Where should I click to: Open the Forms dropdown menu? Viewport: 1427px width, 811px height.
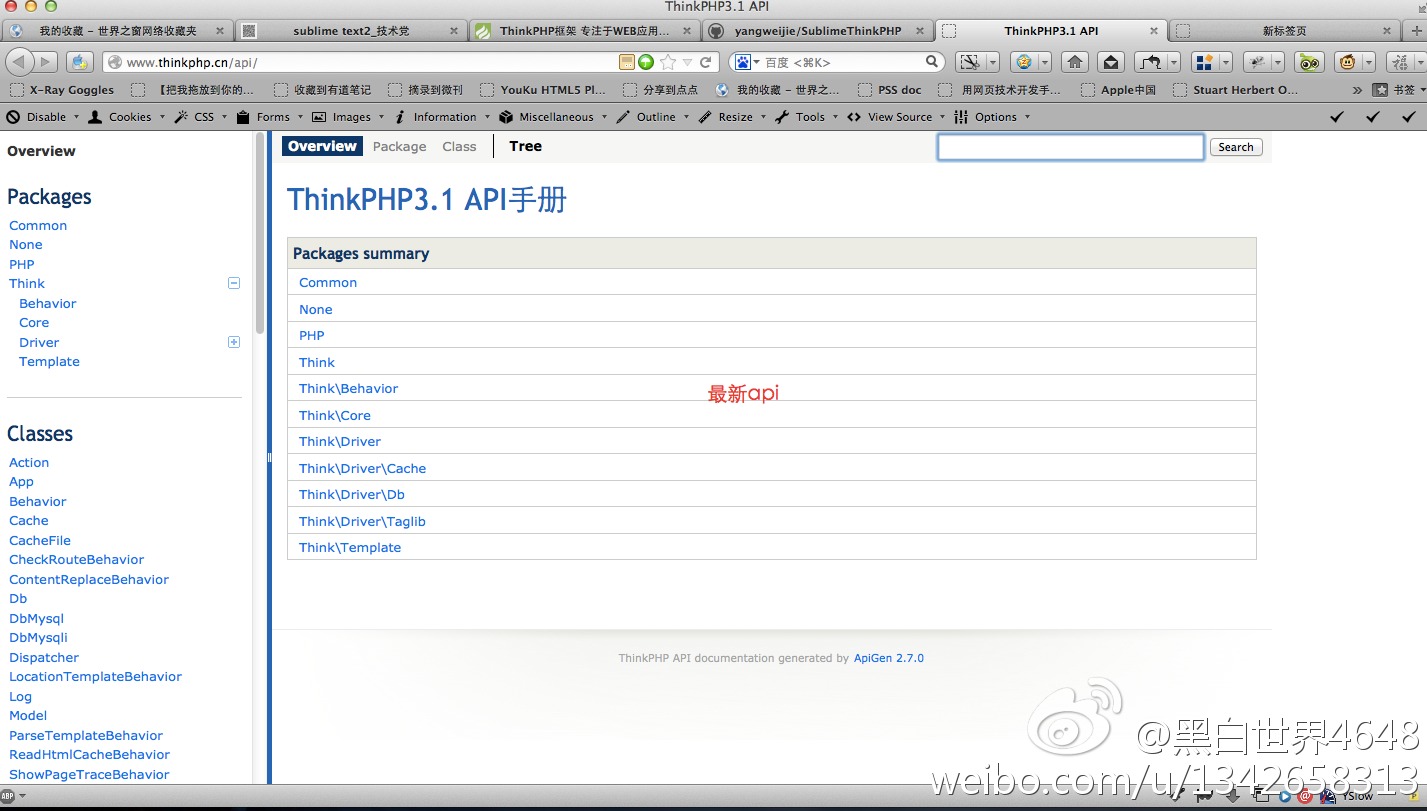point(268,117)
